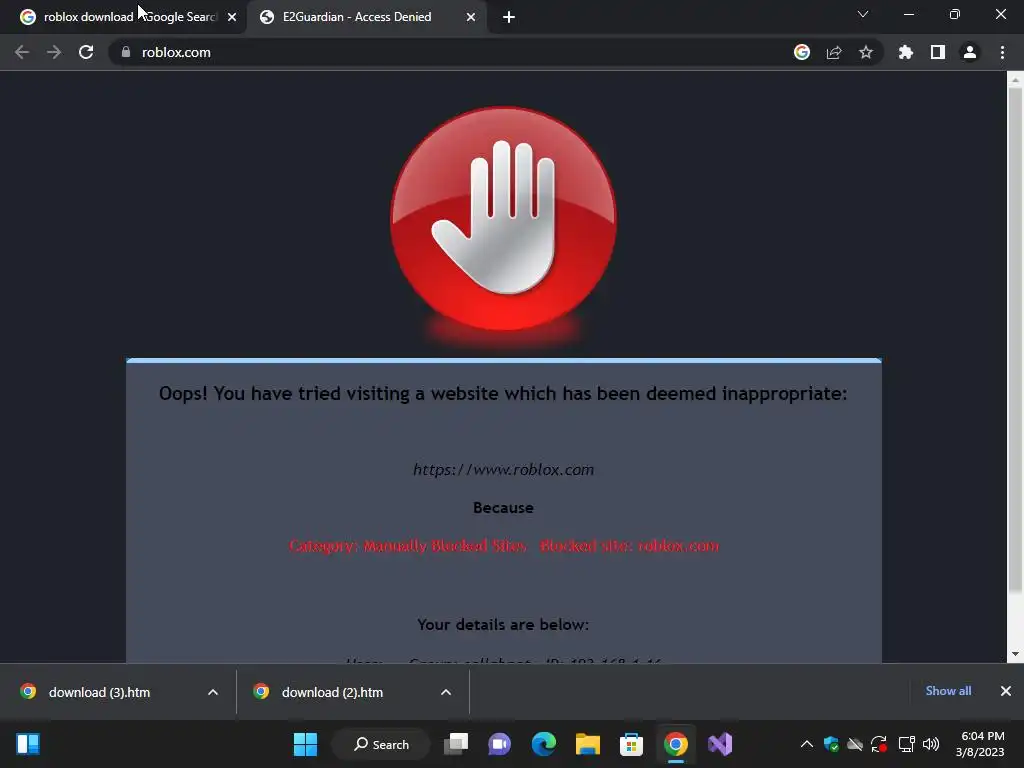Open the Chrome profile menu
The image size is (1024, 768).
point(970,52)
